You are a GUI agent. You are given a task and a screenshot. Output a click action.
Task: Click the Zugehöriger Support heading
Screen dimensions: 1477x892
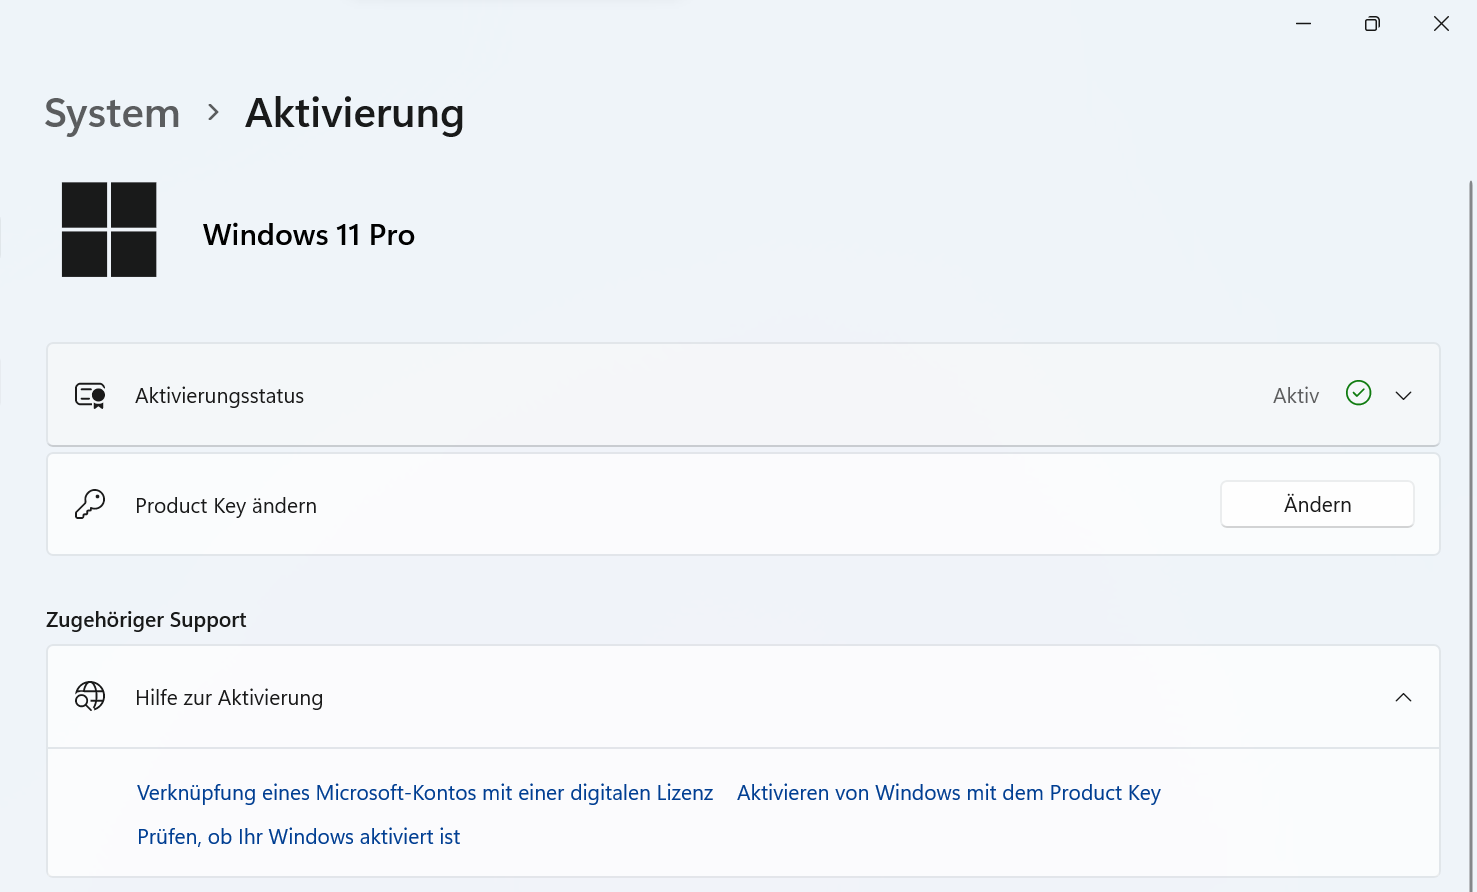[x=146, y=620]
